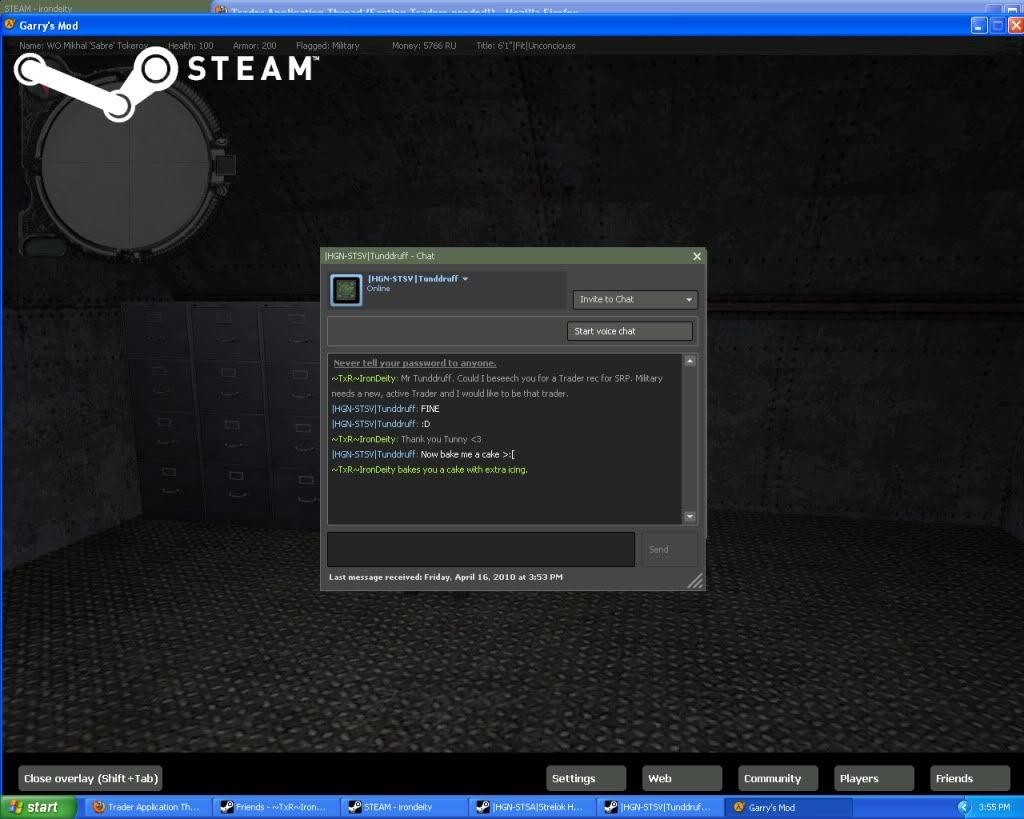The image size is (1024, 819).
Task: Click the bakes you a cake with extra icing line
Action: point(429,470)
